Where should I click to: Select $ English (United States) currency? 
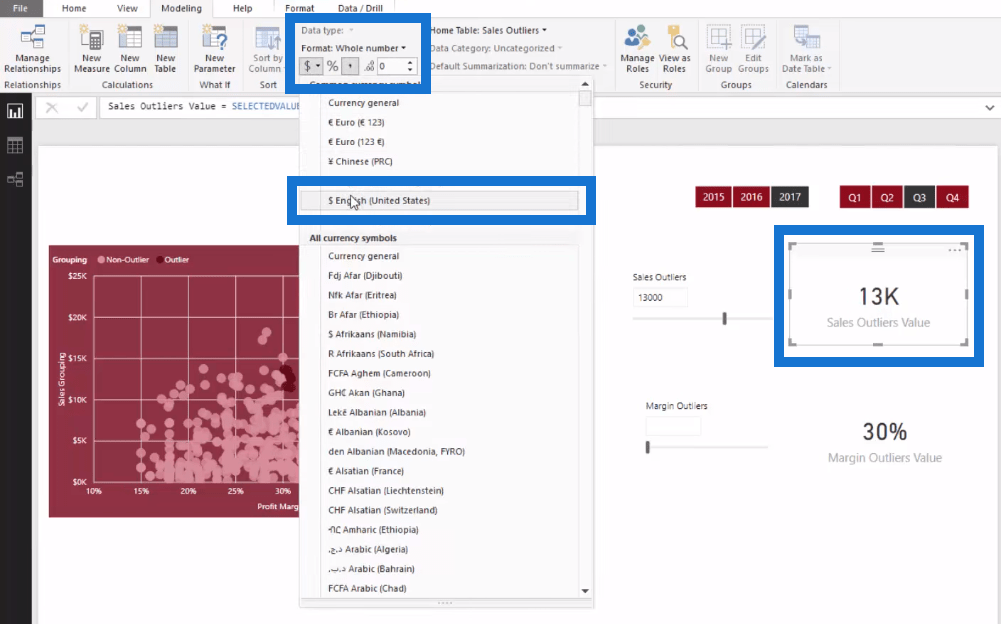[439, 201]
